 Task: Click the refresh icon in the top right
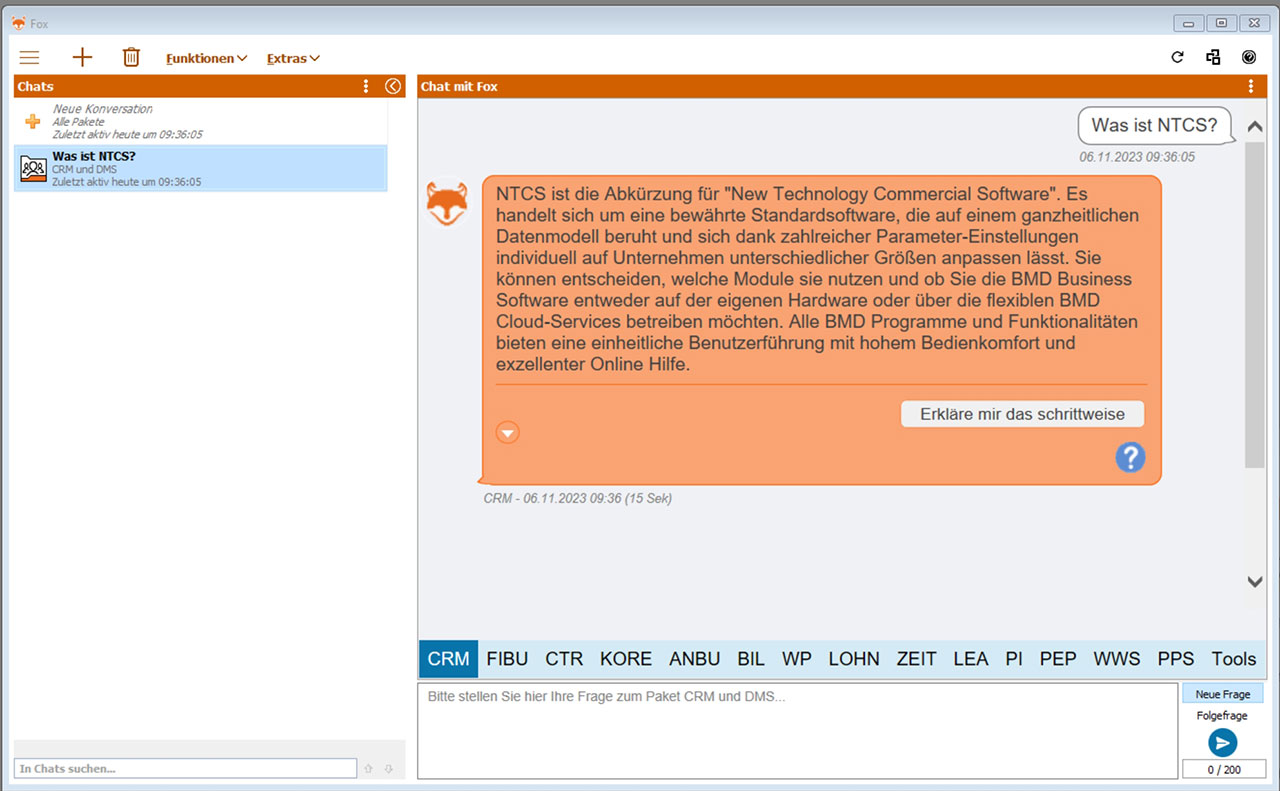coord(1177,58)
